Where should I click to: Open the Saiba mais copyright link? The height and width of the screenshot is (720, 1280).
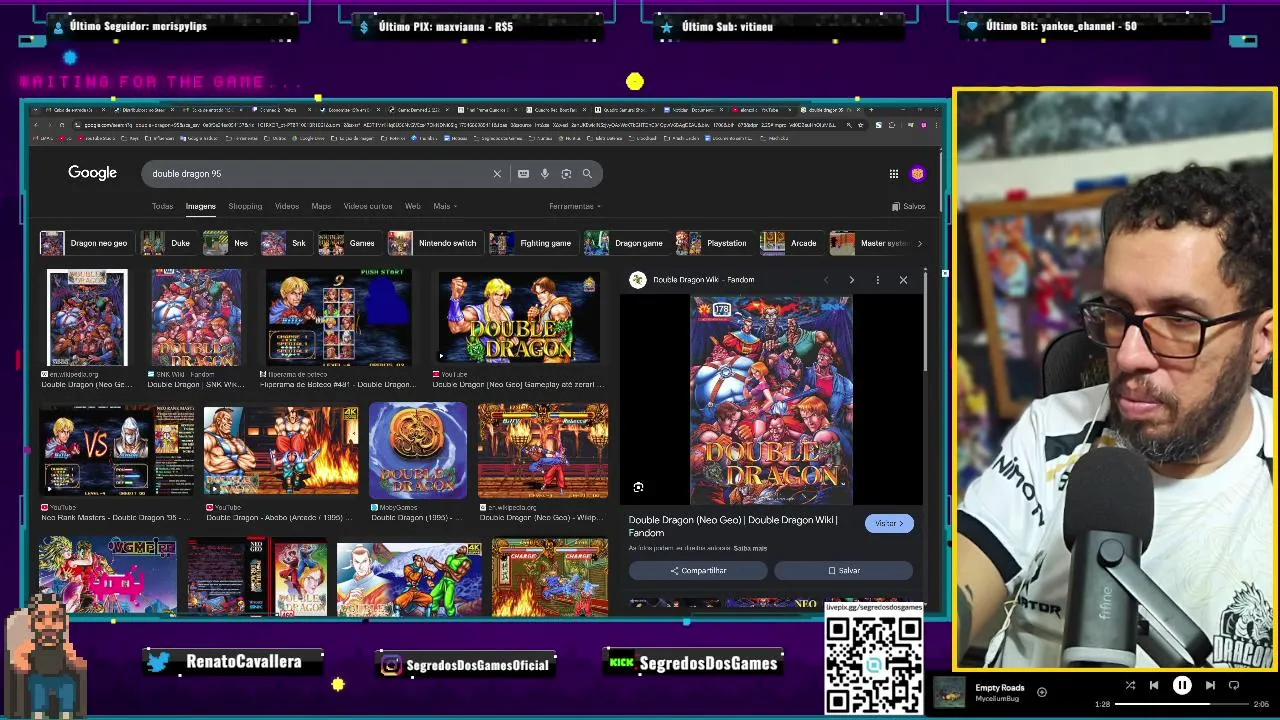click(750, 548)
